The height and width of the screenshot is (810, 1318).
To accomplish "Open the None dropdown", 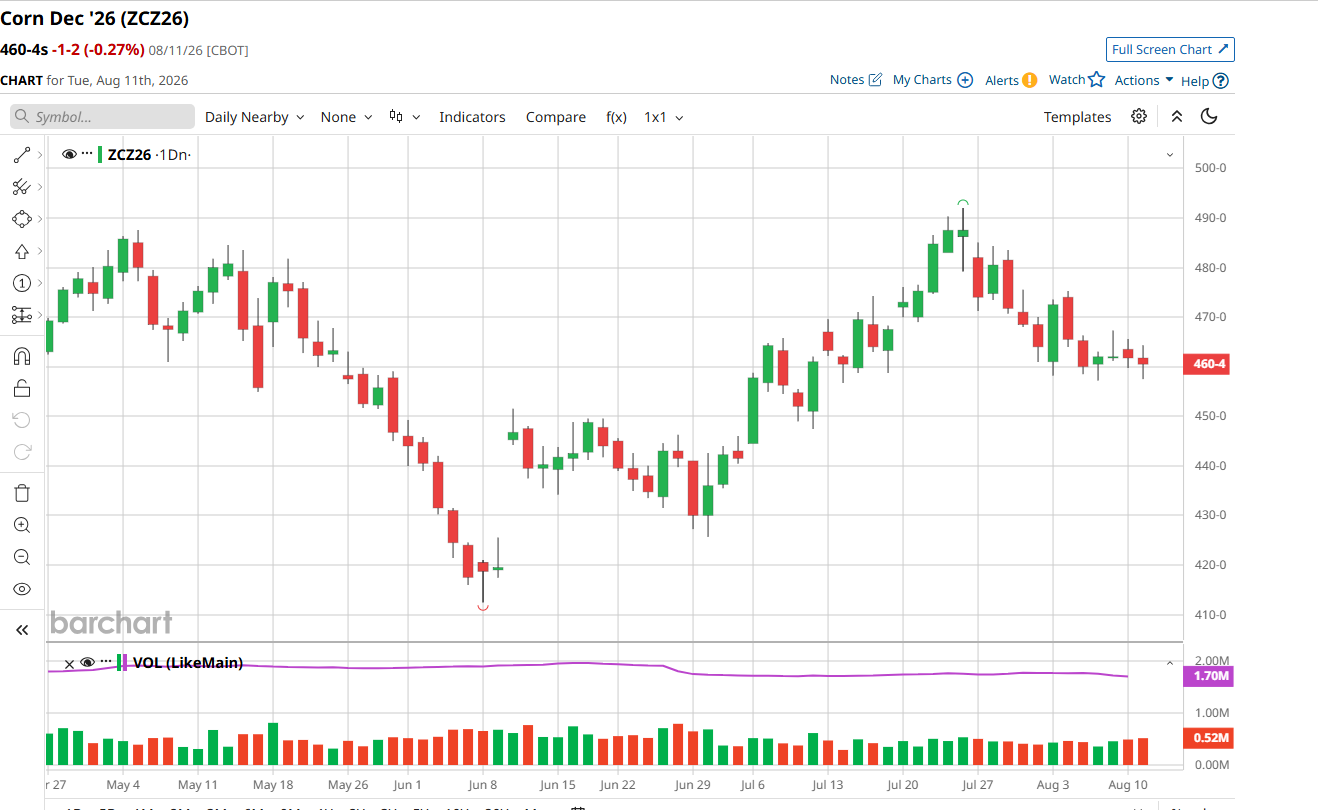I will click(x=346, y=117).
